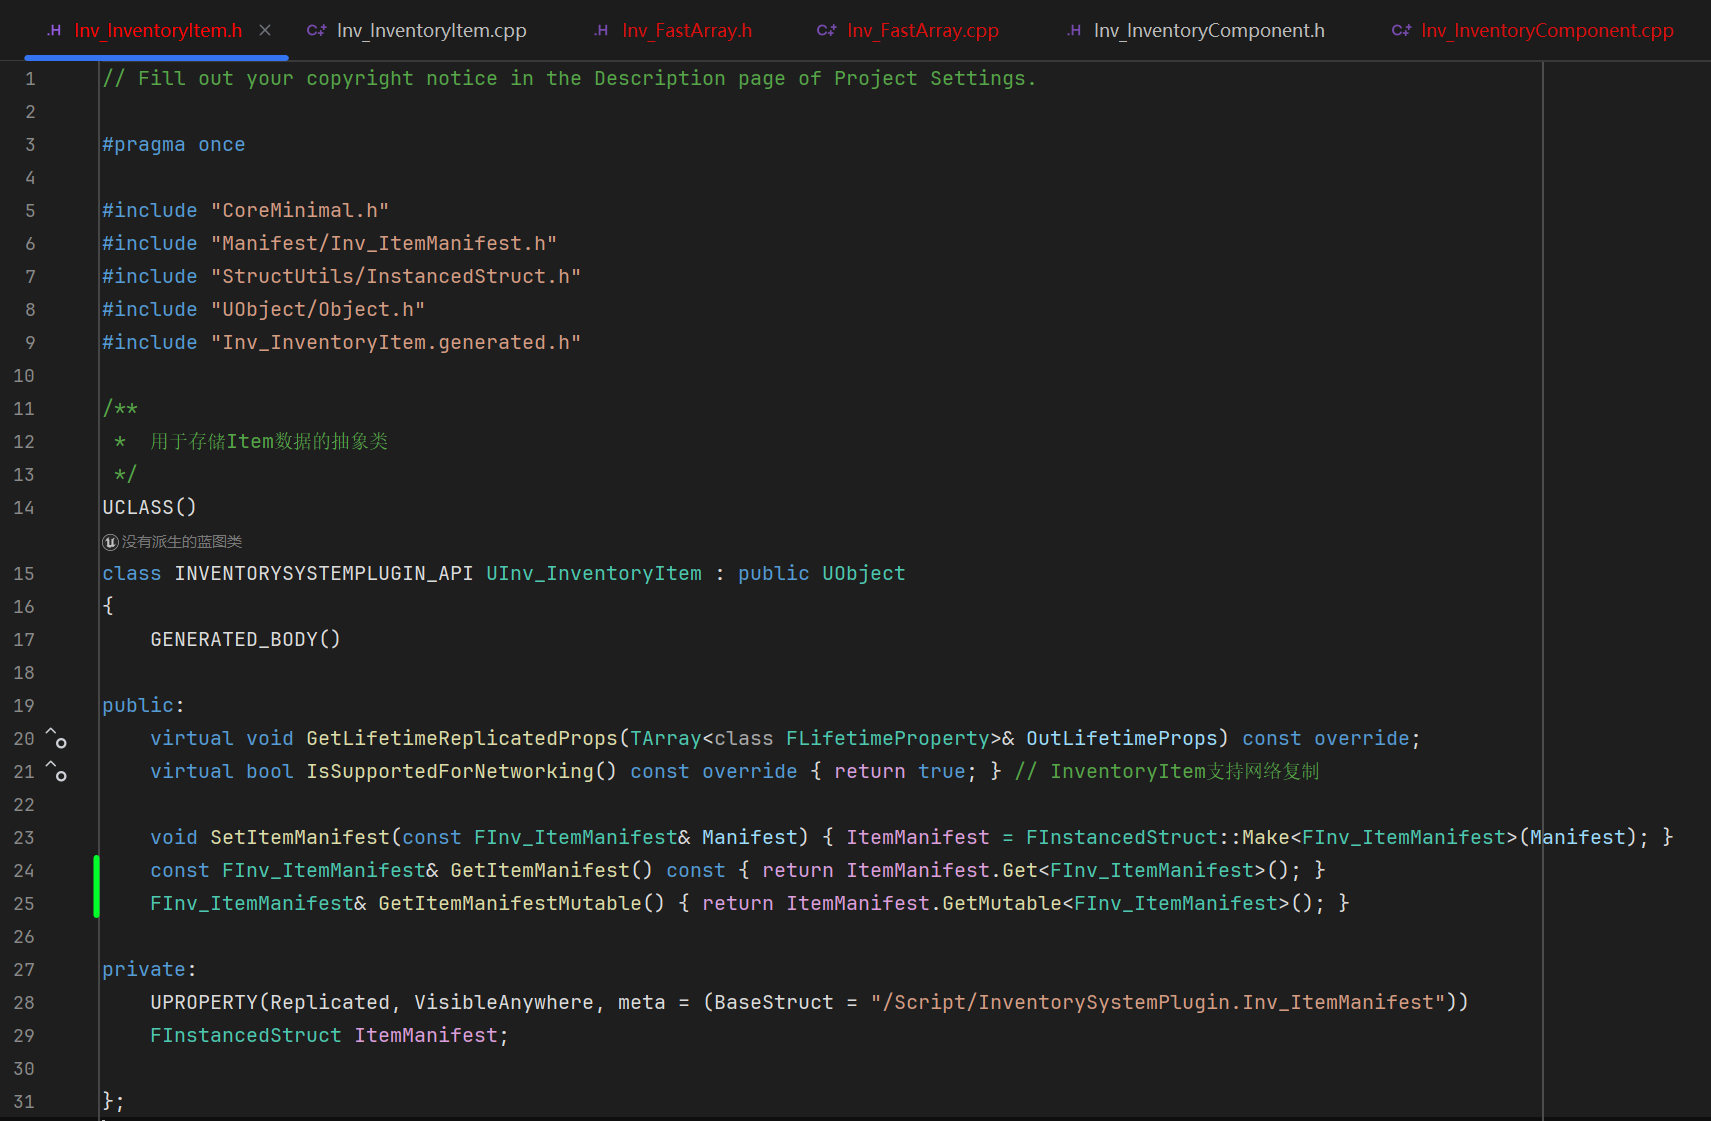Select the Inv_FastArray.cpp tab

[908, 30]
